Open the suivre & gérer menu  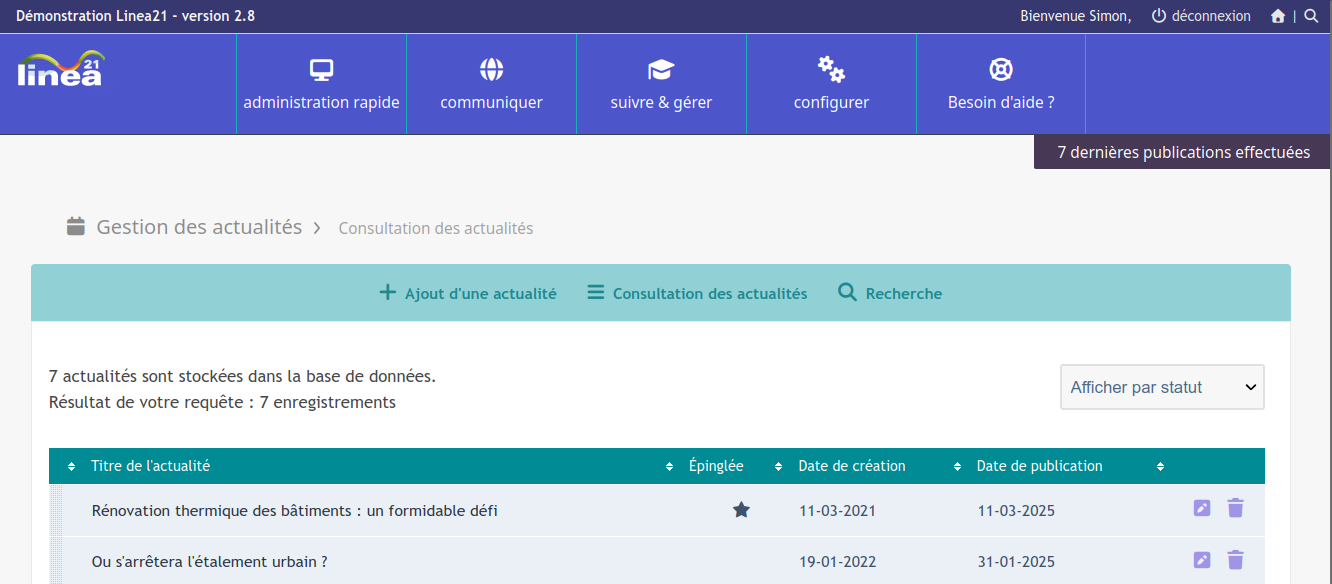point(661,84)
